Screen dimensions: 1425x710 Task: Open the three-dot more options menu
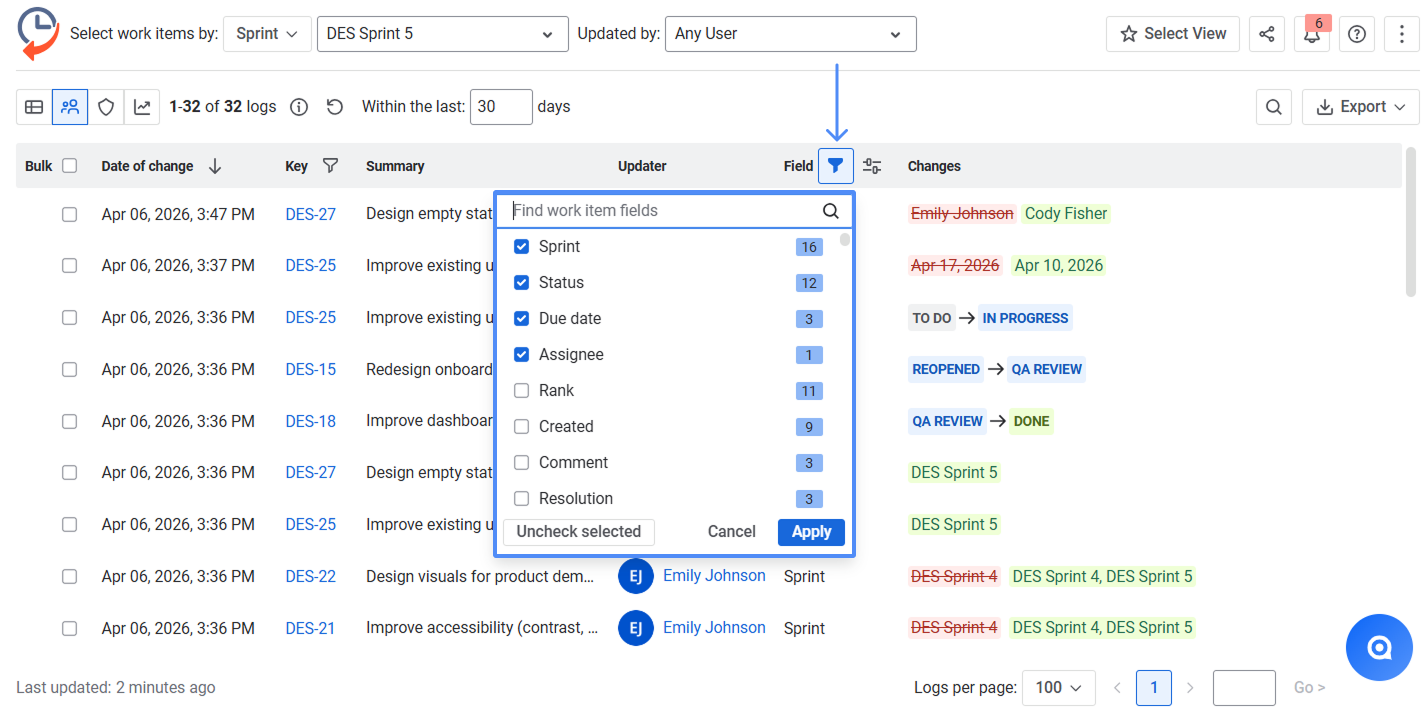(x=1402, y=34)
